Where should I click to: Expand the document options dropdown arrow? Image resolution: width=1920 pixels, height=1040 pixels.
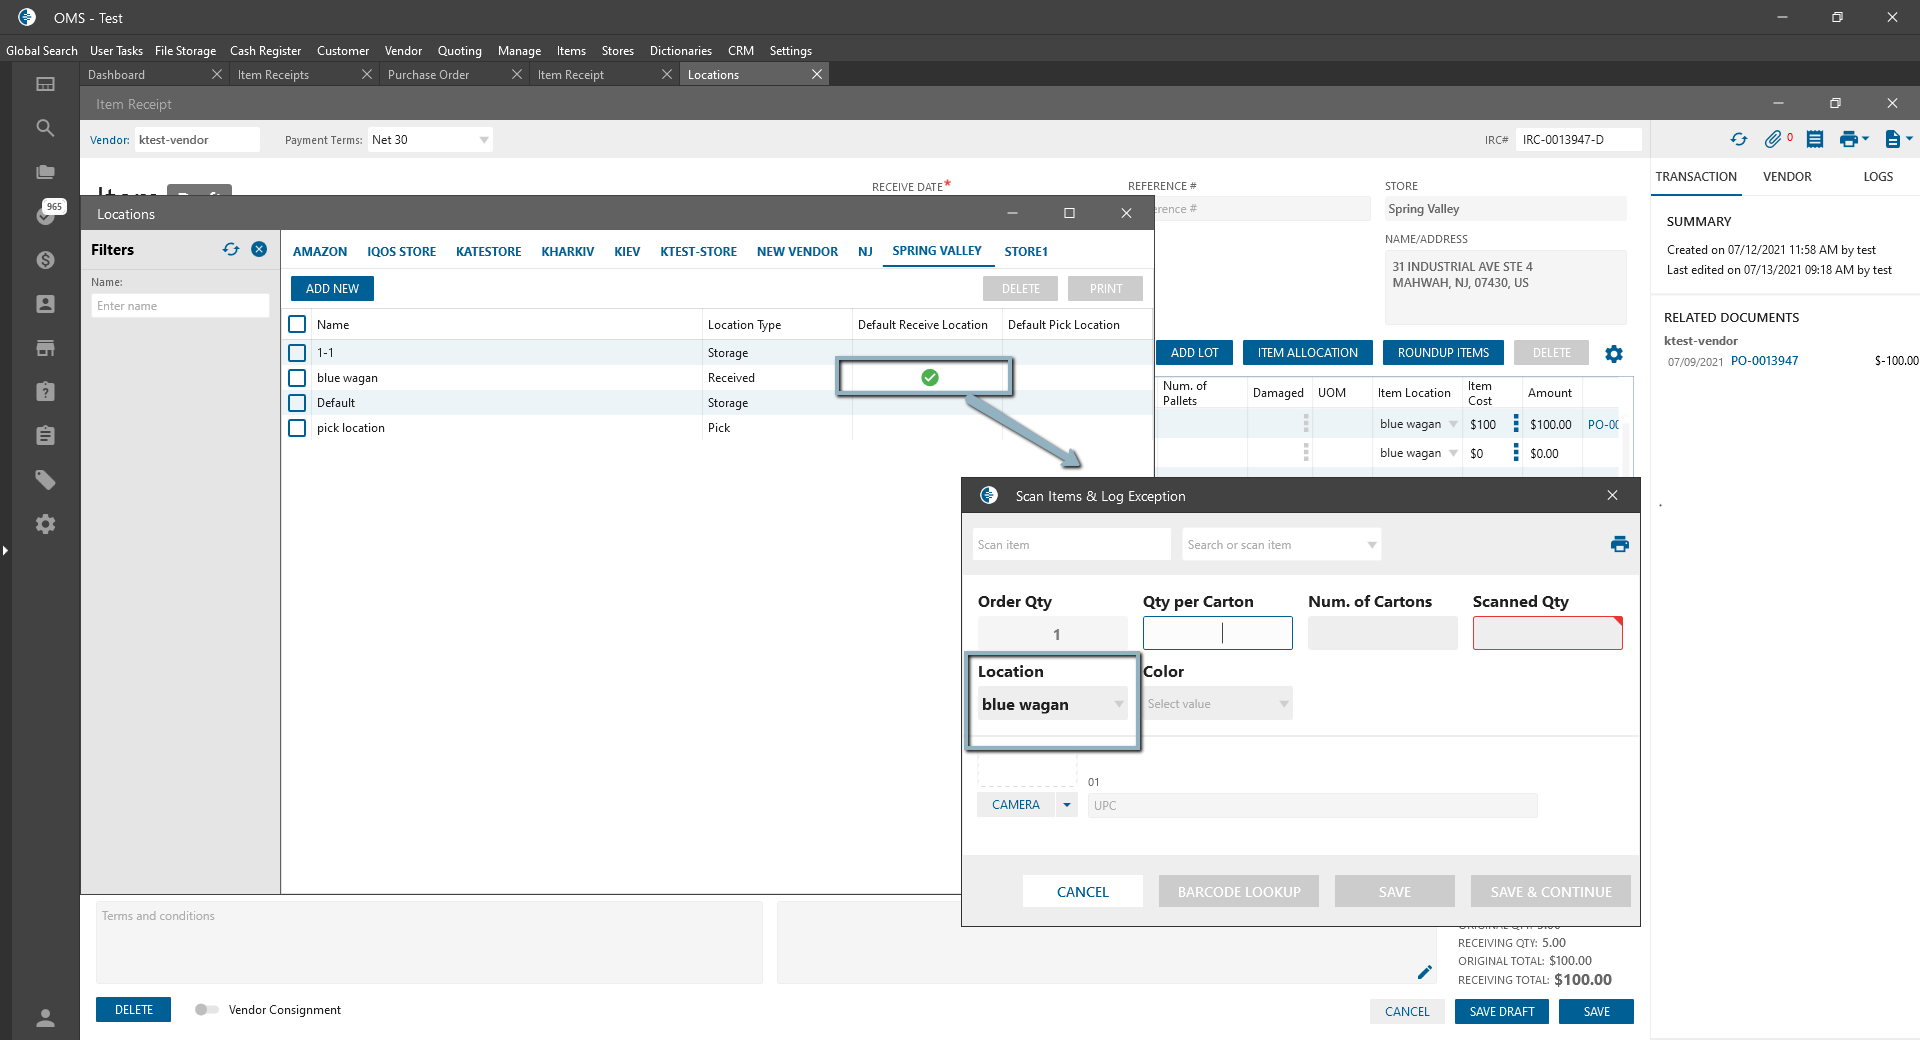coord(1909,140)
